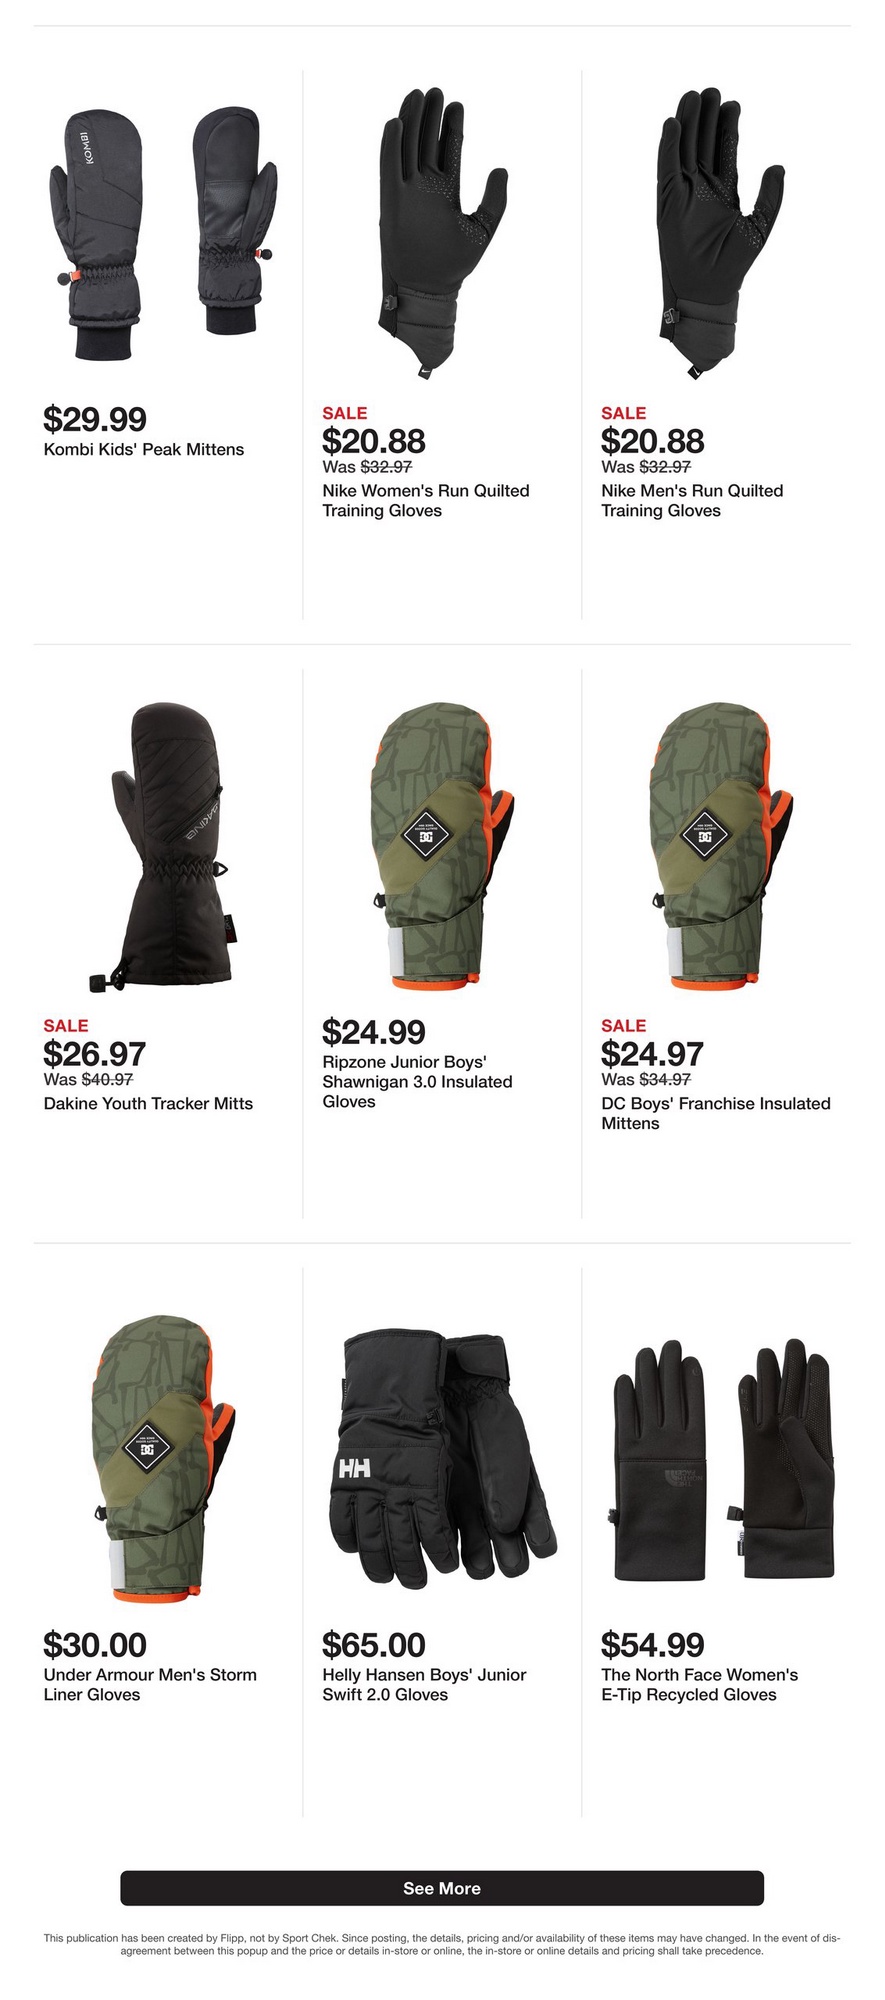Click the Dakine Youth Tracker Mitts title
Image resolution: width=885 pixels, height=2000 pixels.
coord(148,1104)
